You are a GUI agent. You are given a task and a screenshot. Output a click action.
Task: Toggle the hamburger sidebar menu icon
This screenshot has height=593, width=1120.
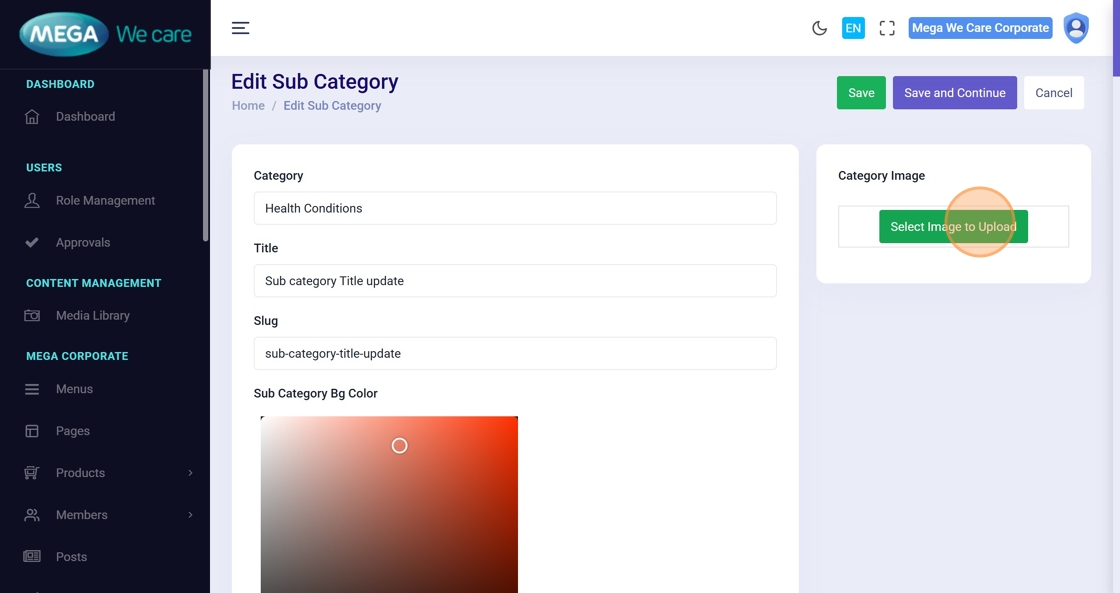[x=240, y=28]
